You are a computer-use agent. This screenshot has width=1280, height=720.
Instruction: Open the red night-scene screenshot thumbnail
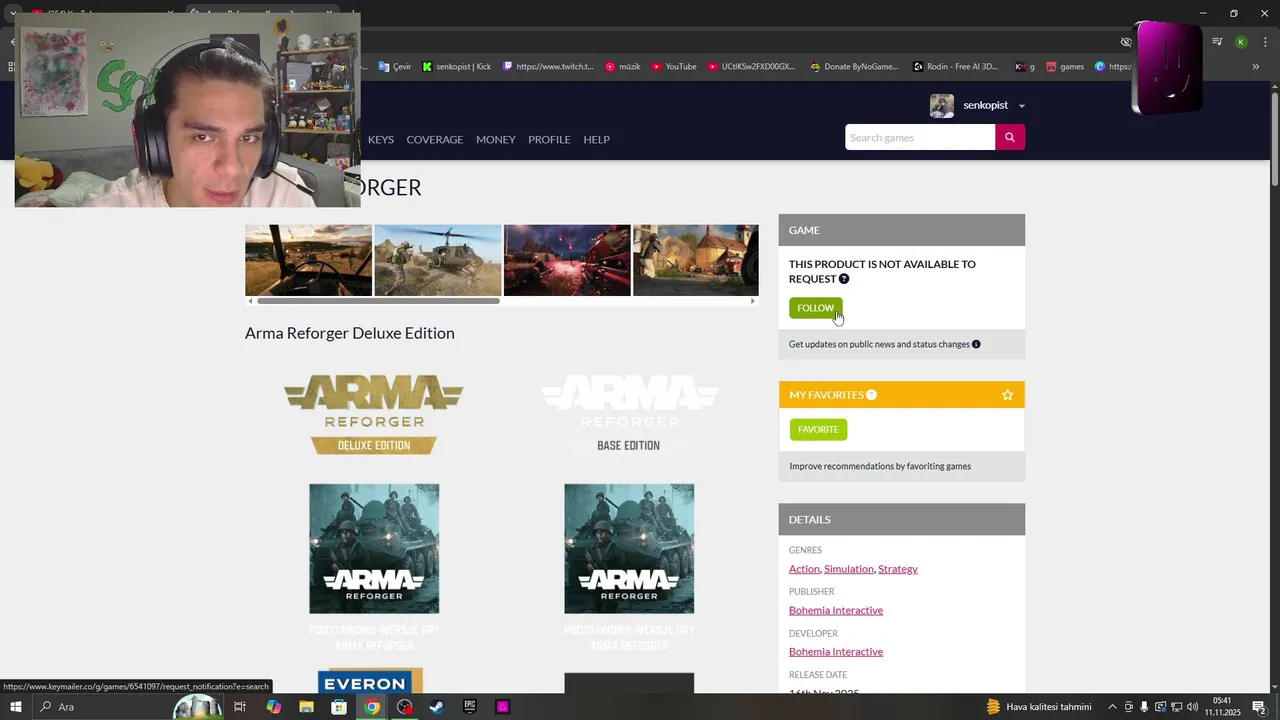coord(567,260)
